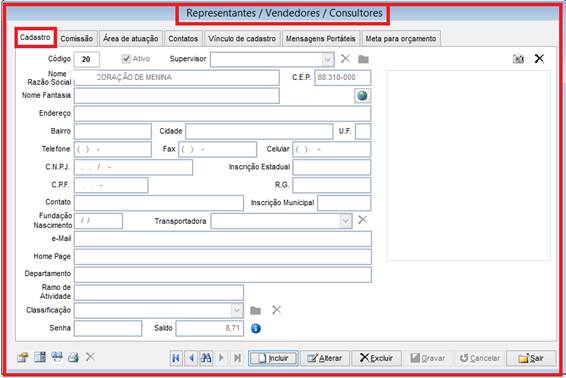This screenshot has height=378, width=566.
Task: Click the grey X icon in bottom-left toolbar
Action: [90, 357]
